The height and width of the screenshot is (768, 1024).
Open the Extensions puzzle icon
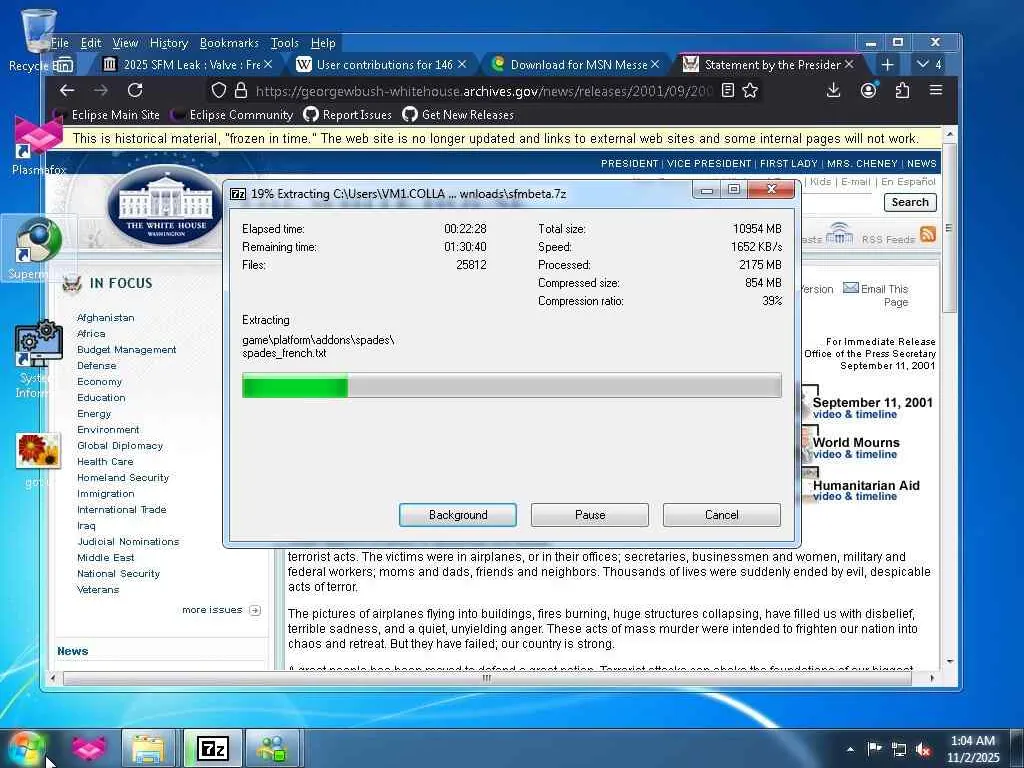(x=902, y=90)
